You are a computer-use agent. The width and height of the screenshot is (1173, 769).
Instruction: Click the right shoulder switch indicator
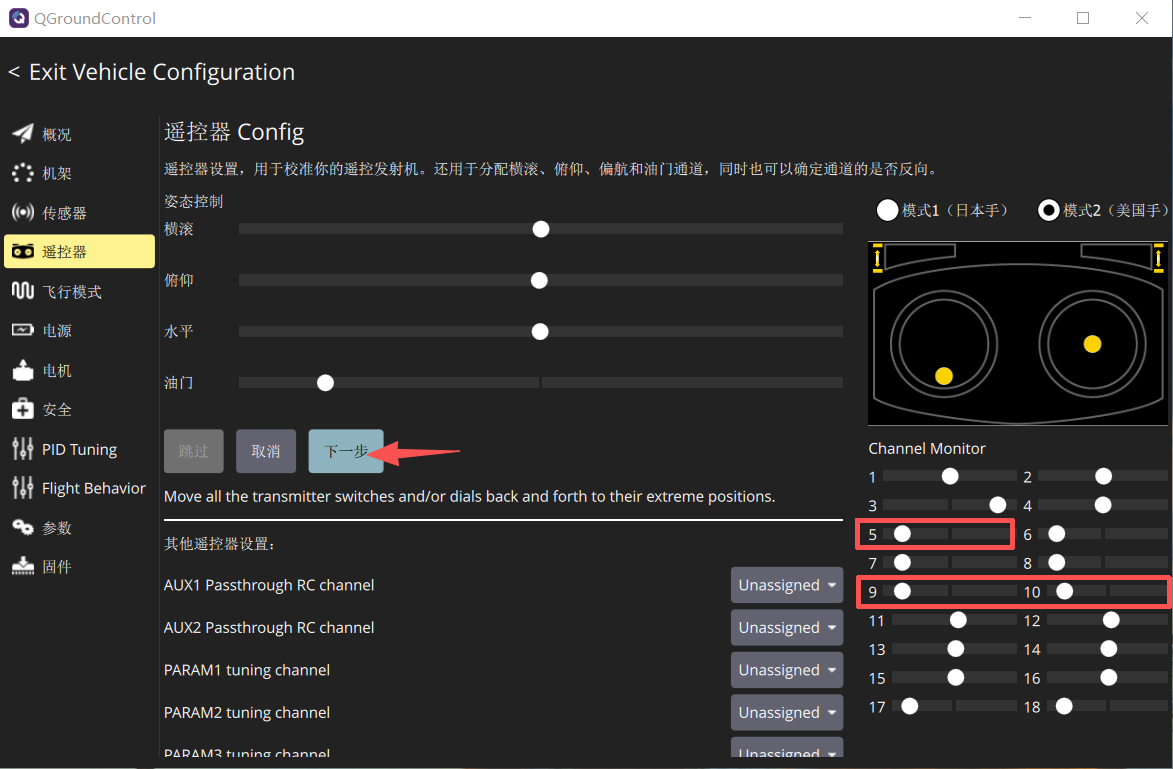click(x=1158, y=258)
